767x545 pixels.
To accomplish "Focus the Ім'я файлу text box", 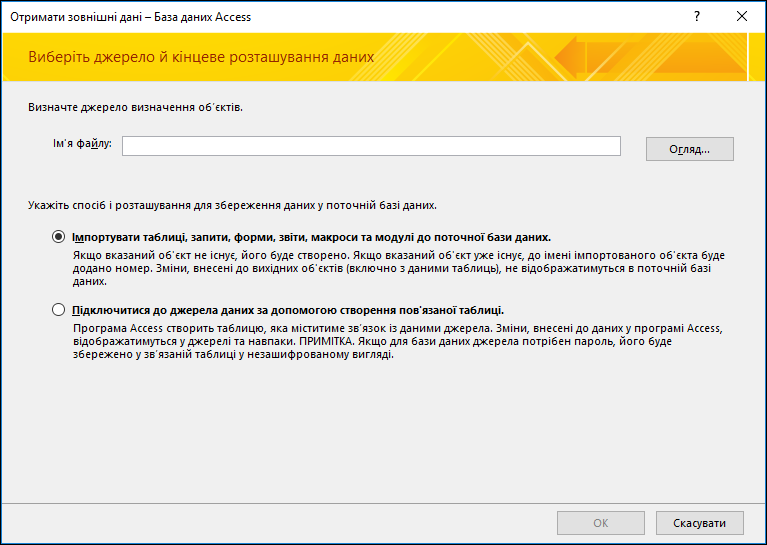I will [x=371, y=146].
